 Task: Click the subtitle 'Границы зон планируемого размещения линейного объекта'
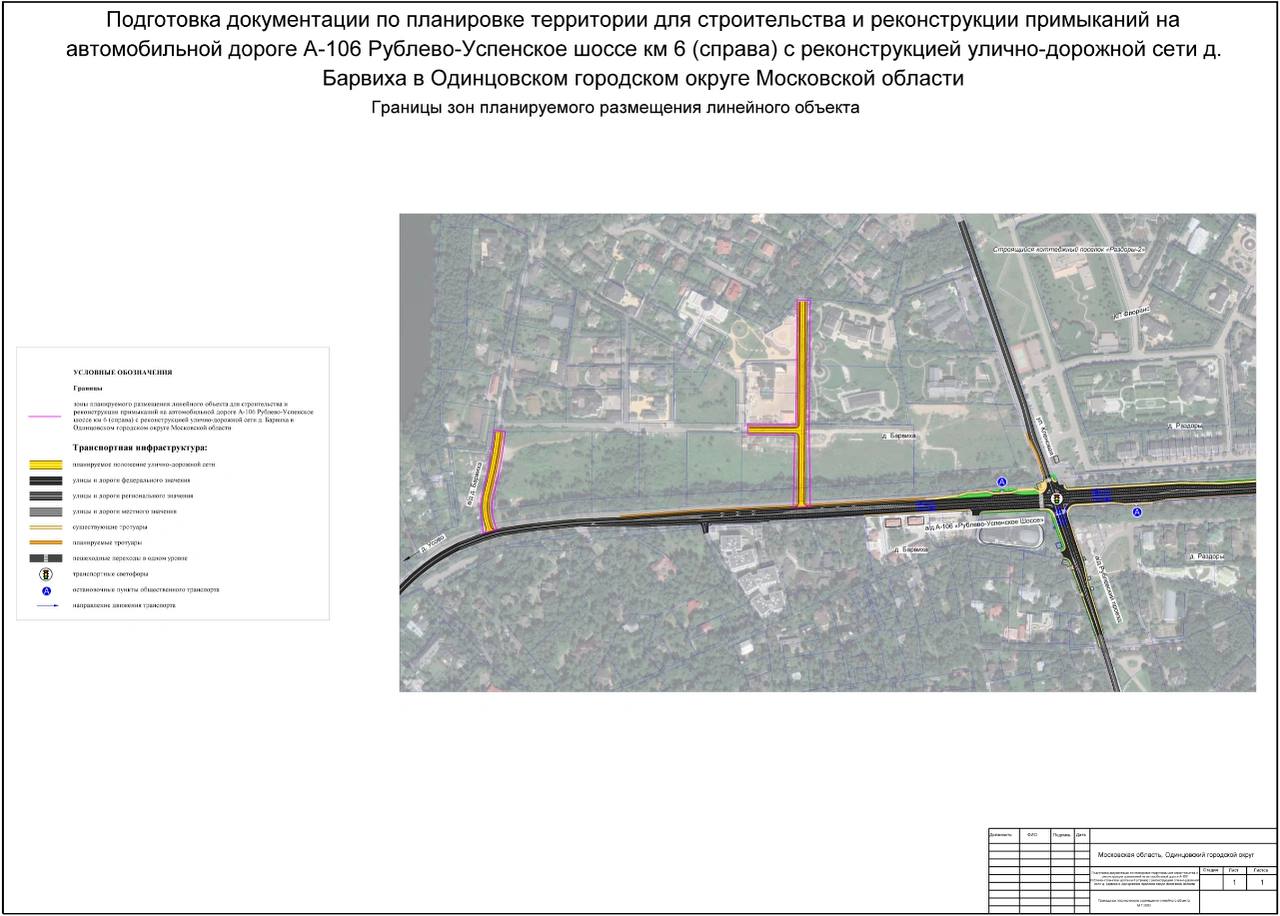[615, 108]
